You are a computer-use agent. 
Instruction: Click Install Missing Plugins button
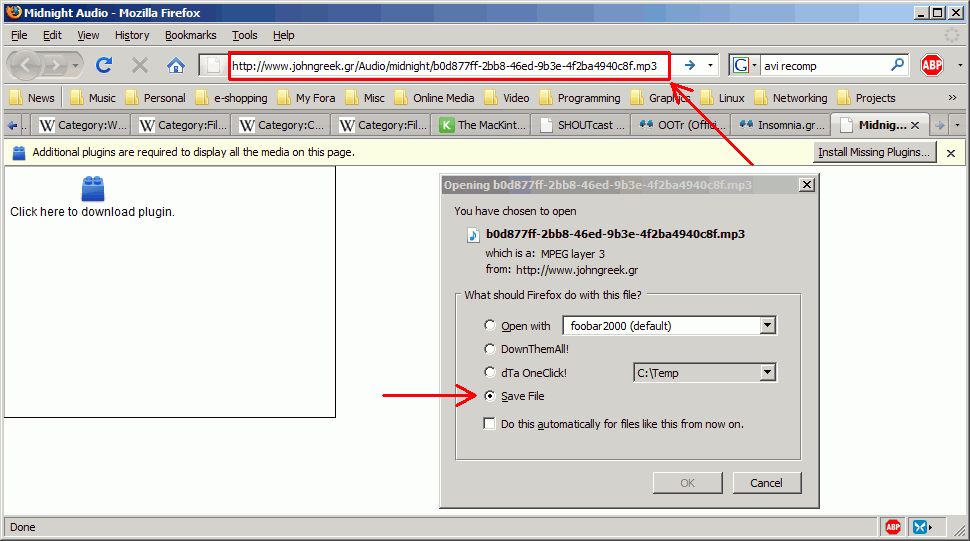pos(874,152)
